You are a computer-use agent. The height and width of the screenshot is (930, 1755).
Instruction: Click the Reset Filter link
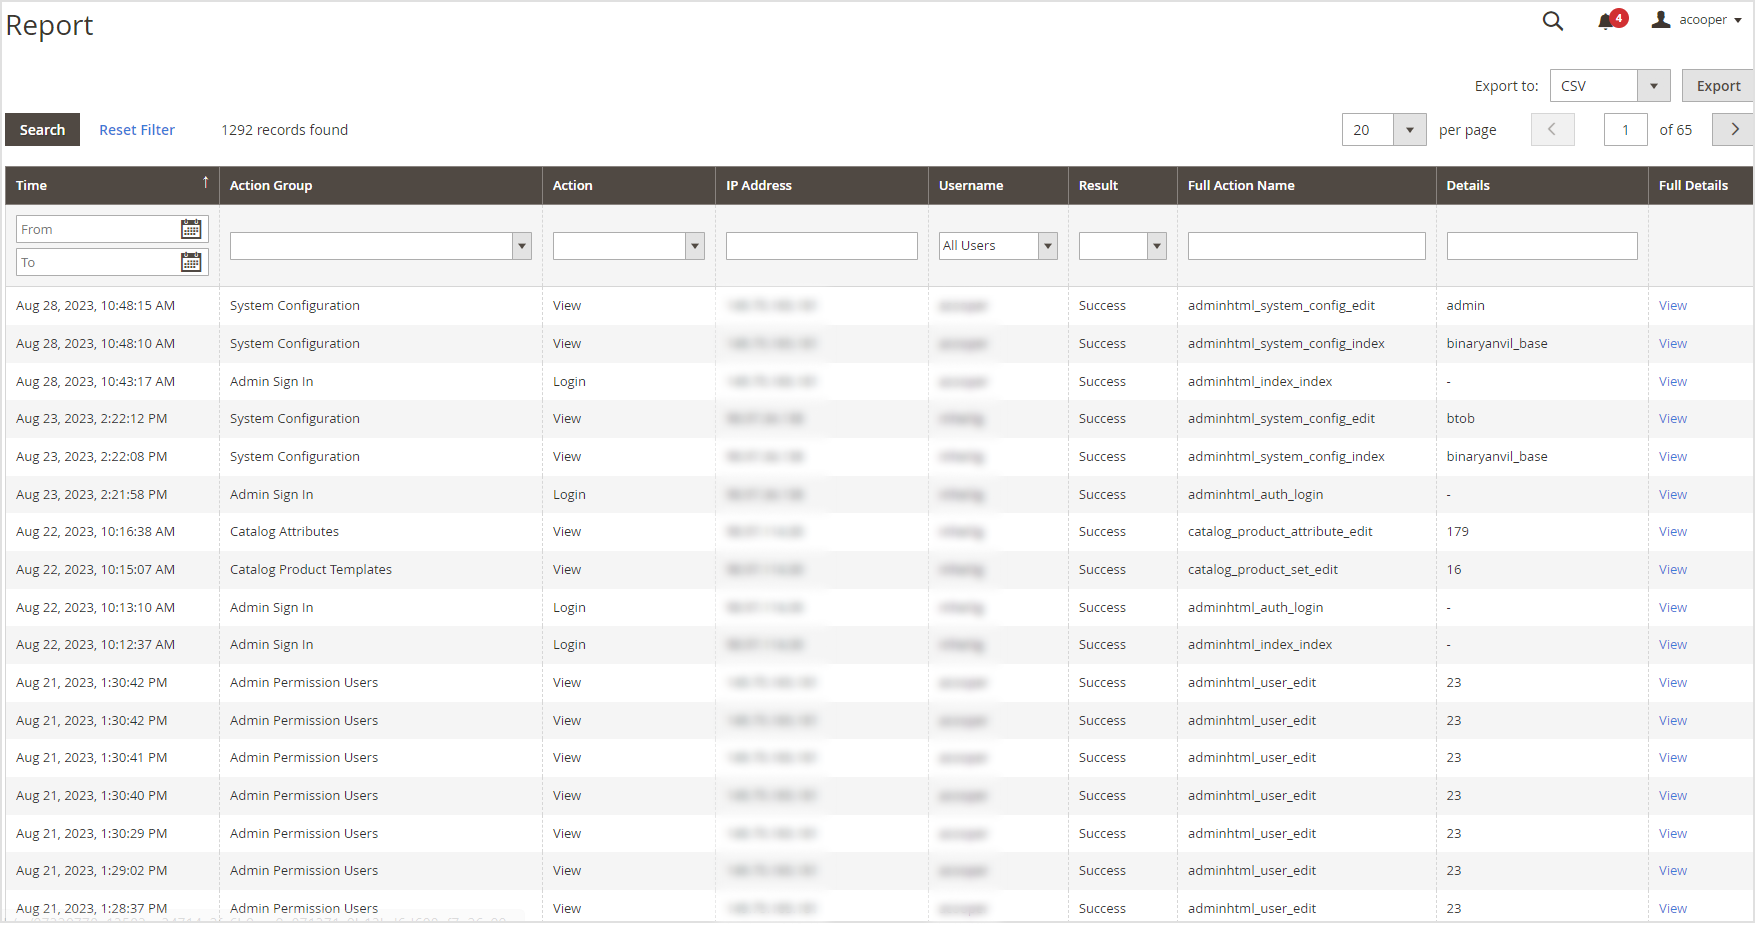137,130
